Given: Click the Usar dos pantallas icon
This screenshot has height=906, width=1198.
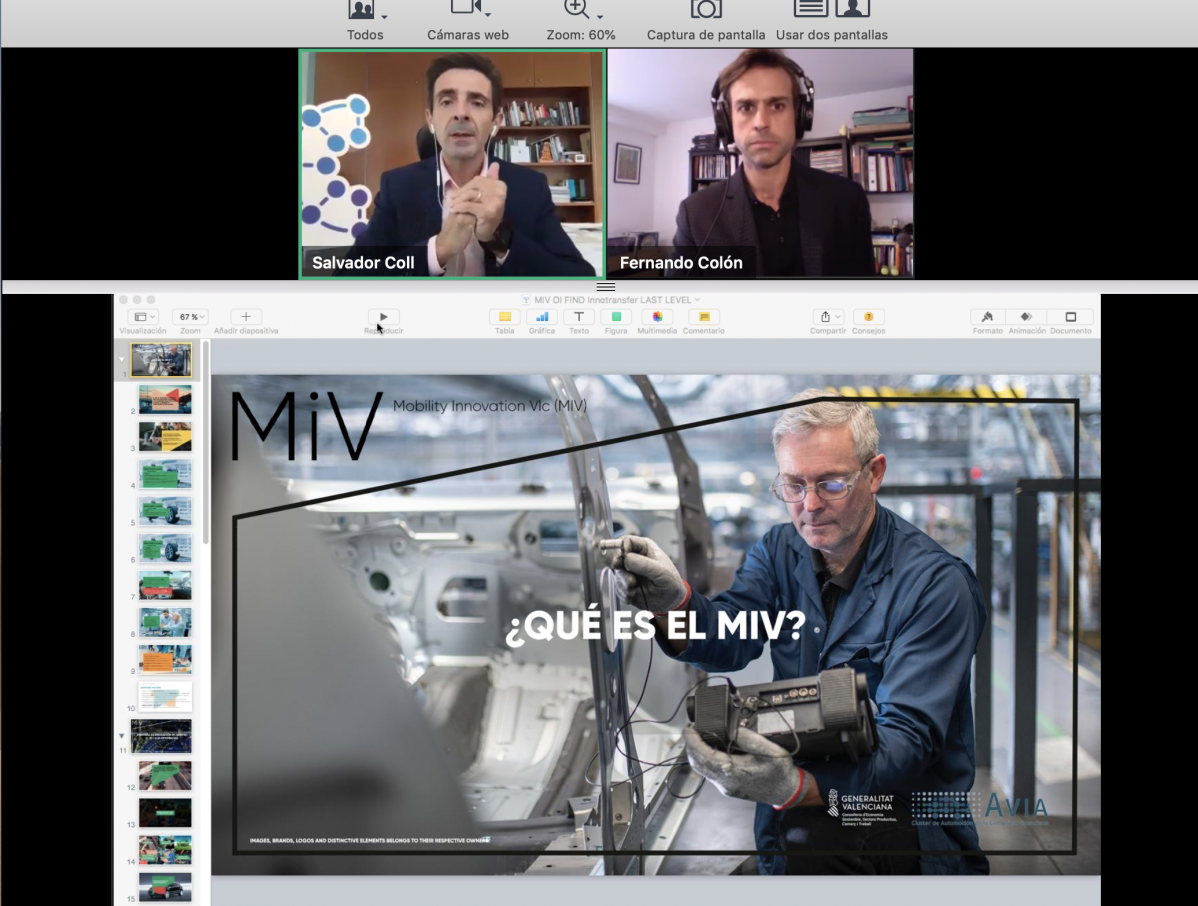Looking at the screenshot, I should 832,8.
